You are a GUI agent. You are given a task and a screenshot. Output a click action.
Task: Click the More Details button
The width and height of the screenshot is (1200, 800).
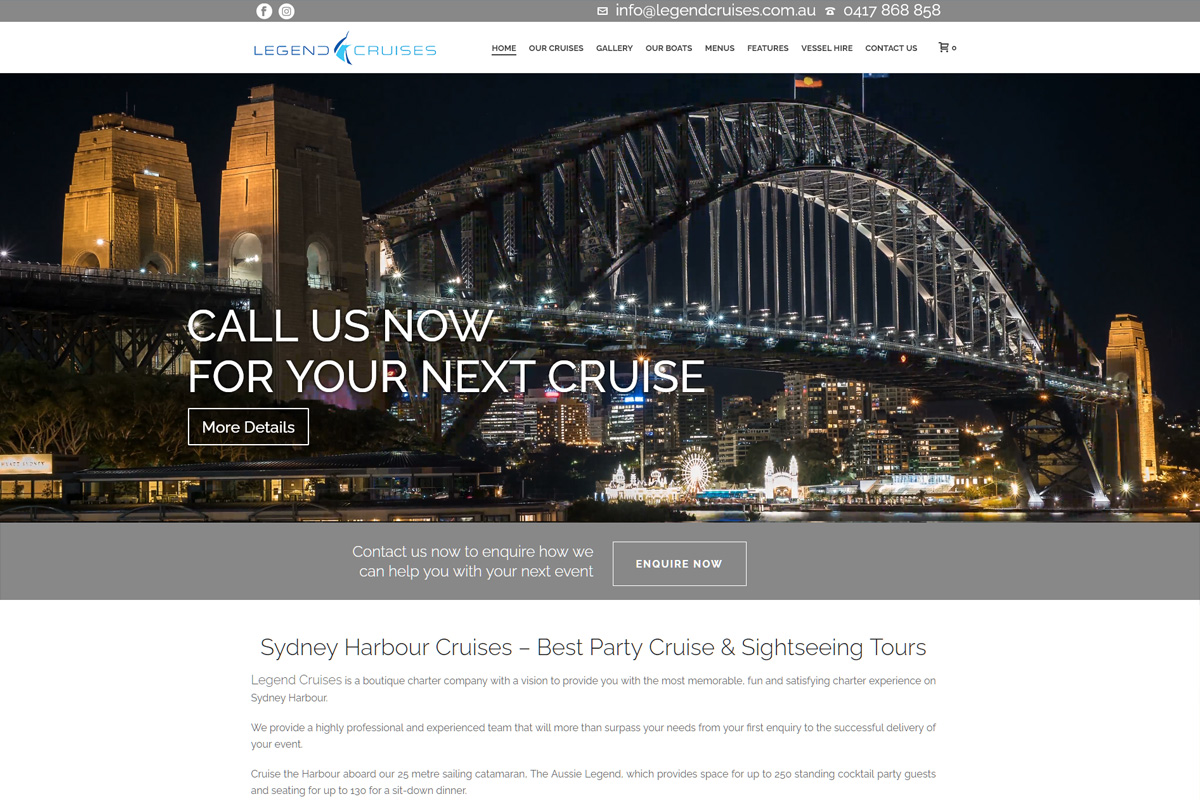coord(248,427)
